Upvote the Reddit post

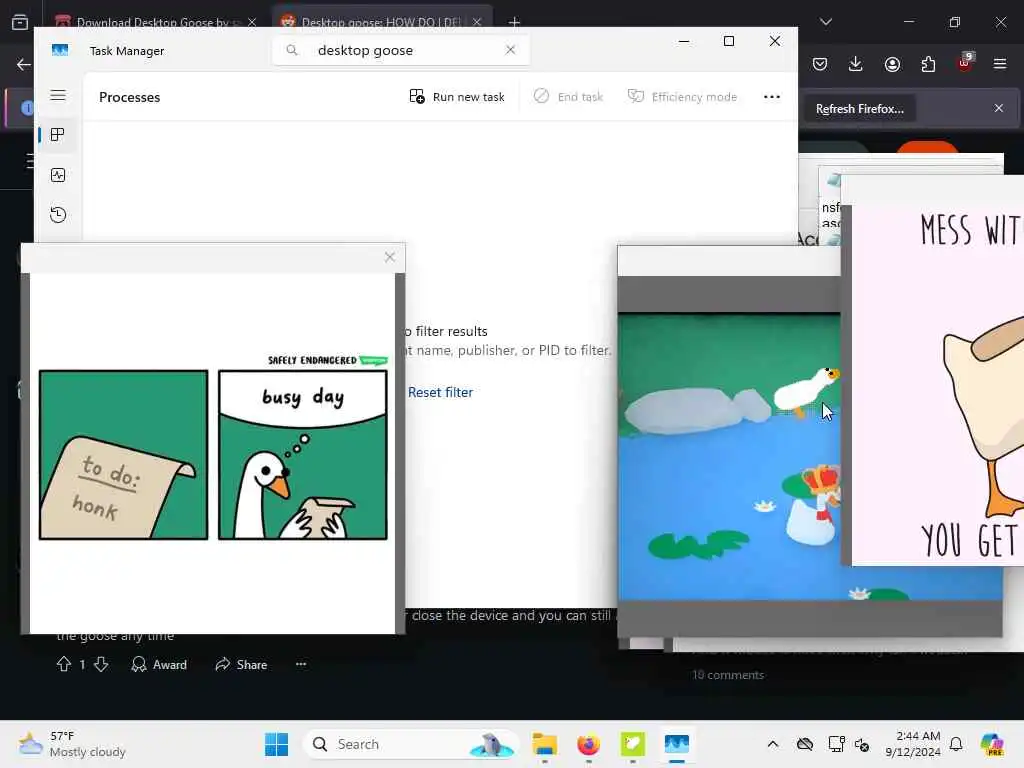point(63,664)
